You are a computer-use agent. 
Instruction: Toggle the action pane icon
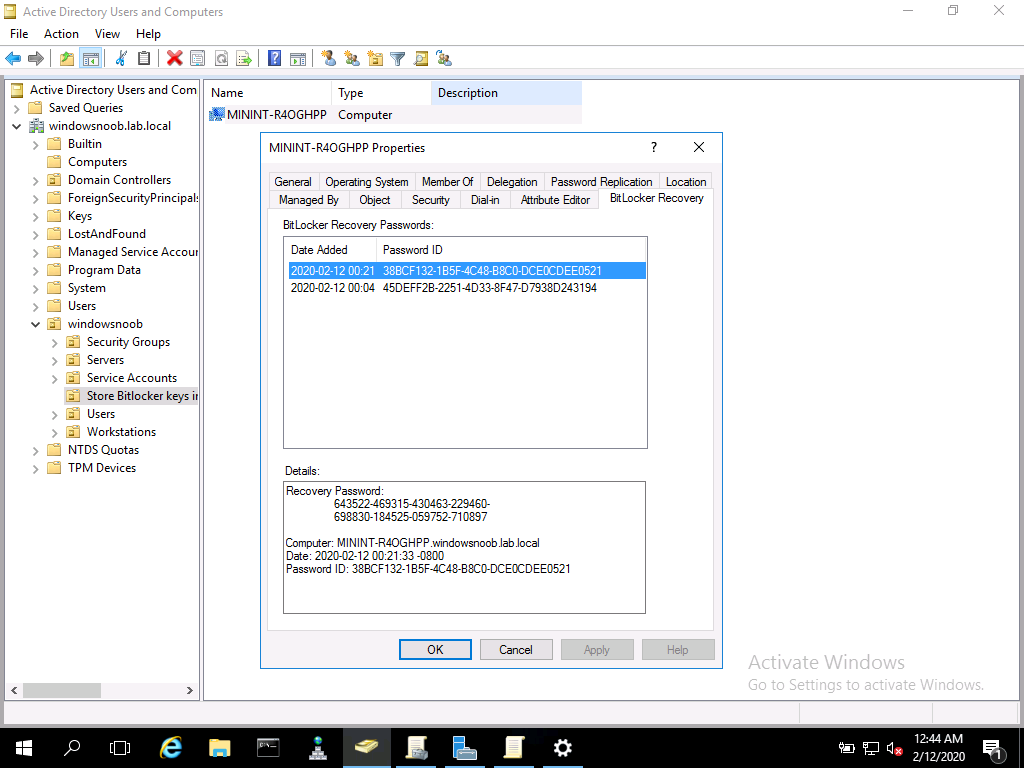pos(298,58)
